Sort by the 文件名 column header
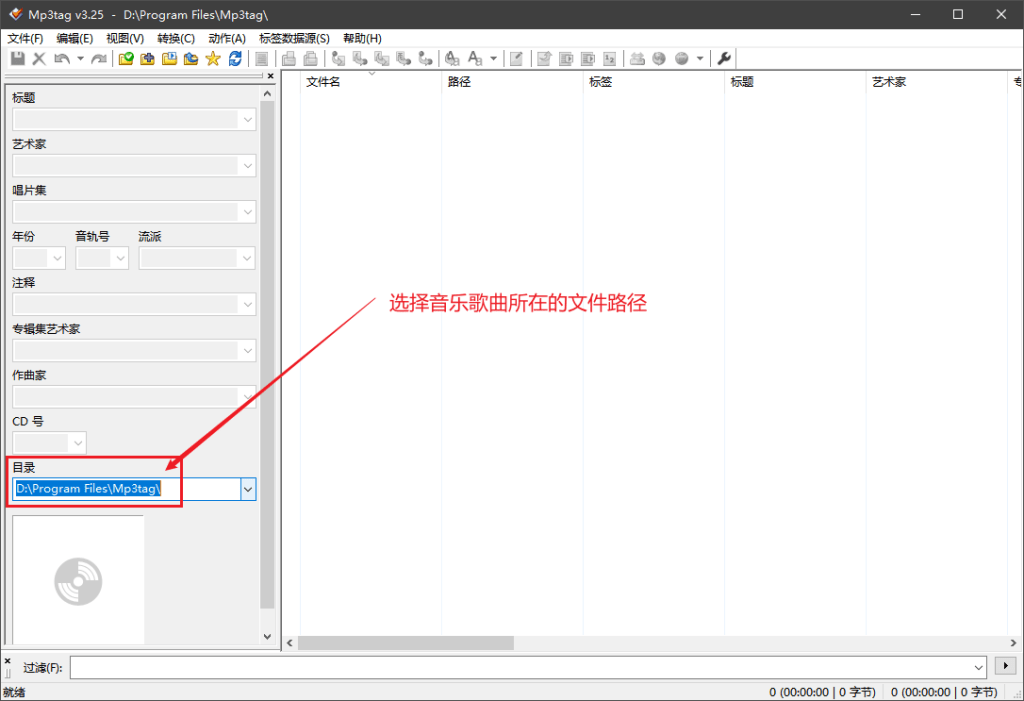Screen dimensions: 1024x701 pyautogui.click(x=371, y=82)
